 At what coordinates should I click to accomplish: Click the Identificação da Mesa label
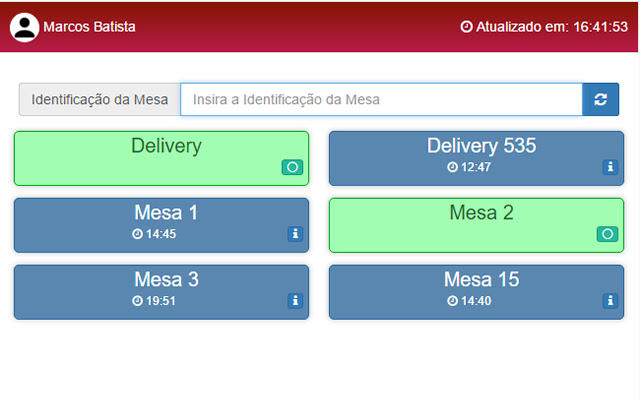click(x=100, y=100)
